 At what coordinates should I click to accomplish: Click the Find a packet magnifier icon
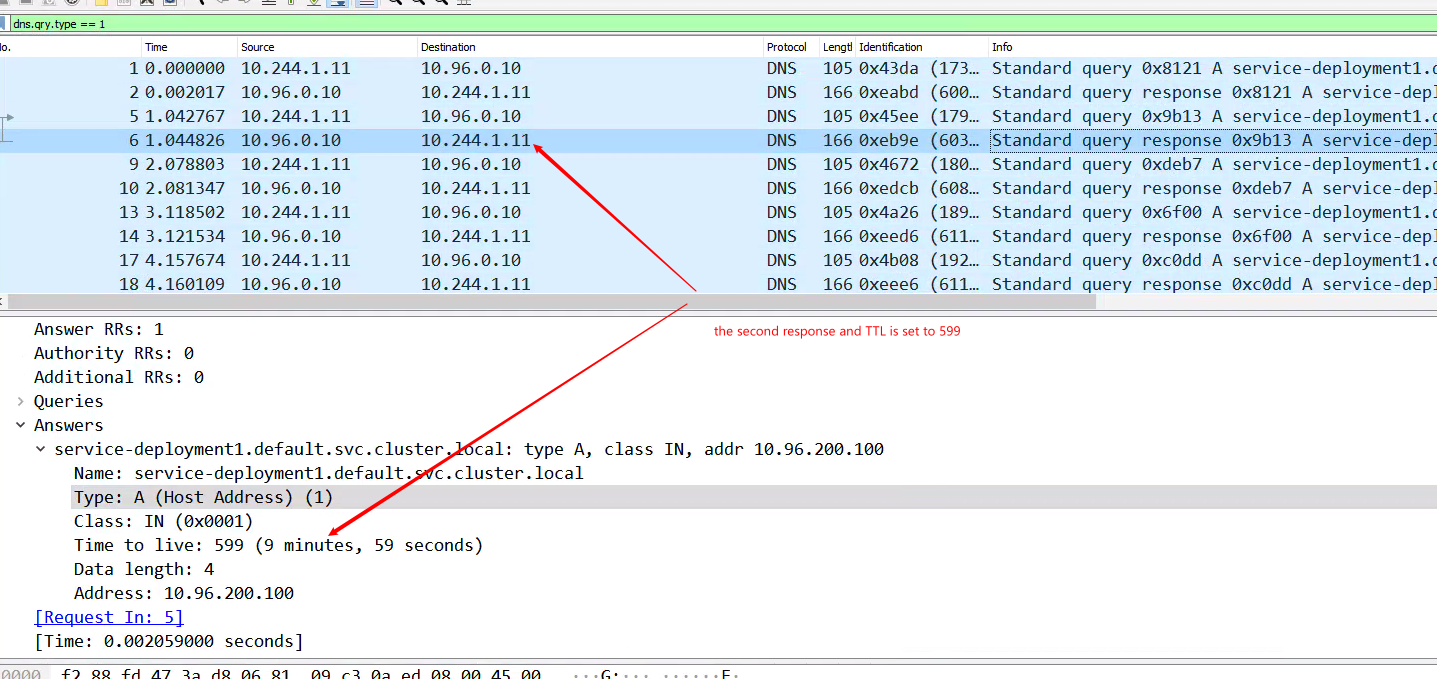click(x=203, y=5)
